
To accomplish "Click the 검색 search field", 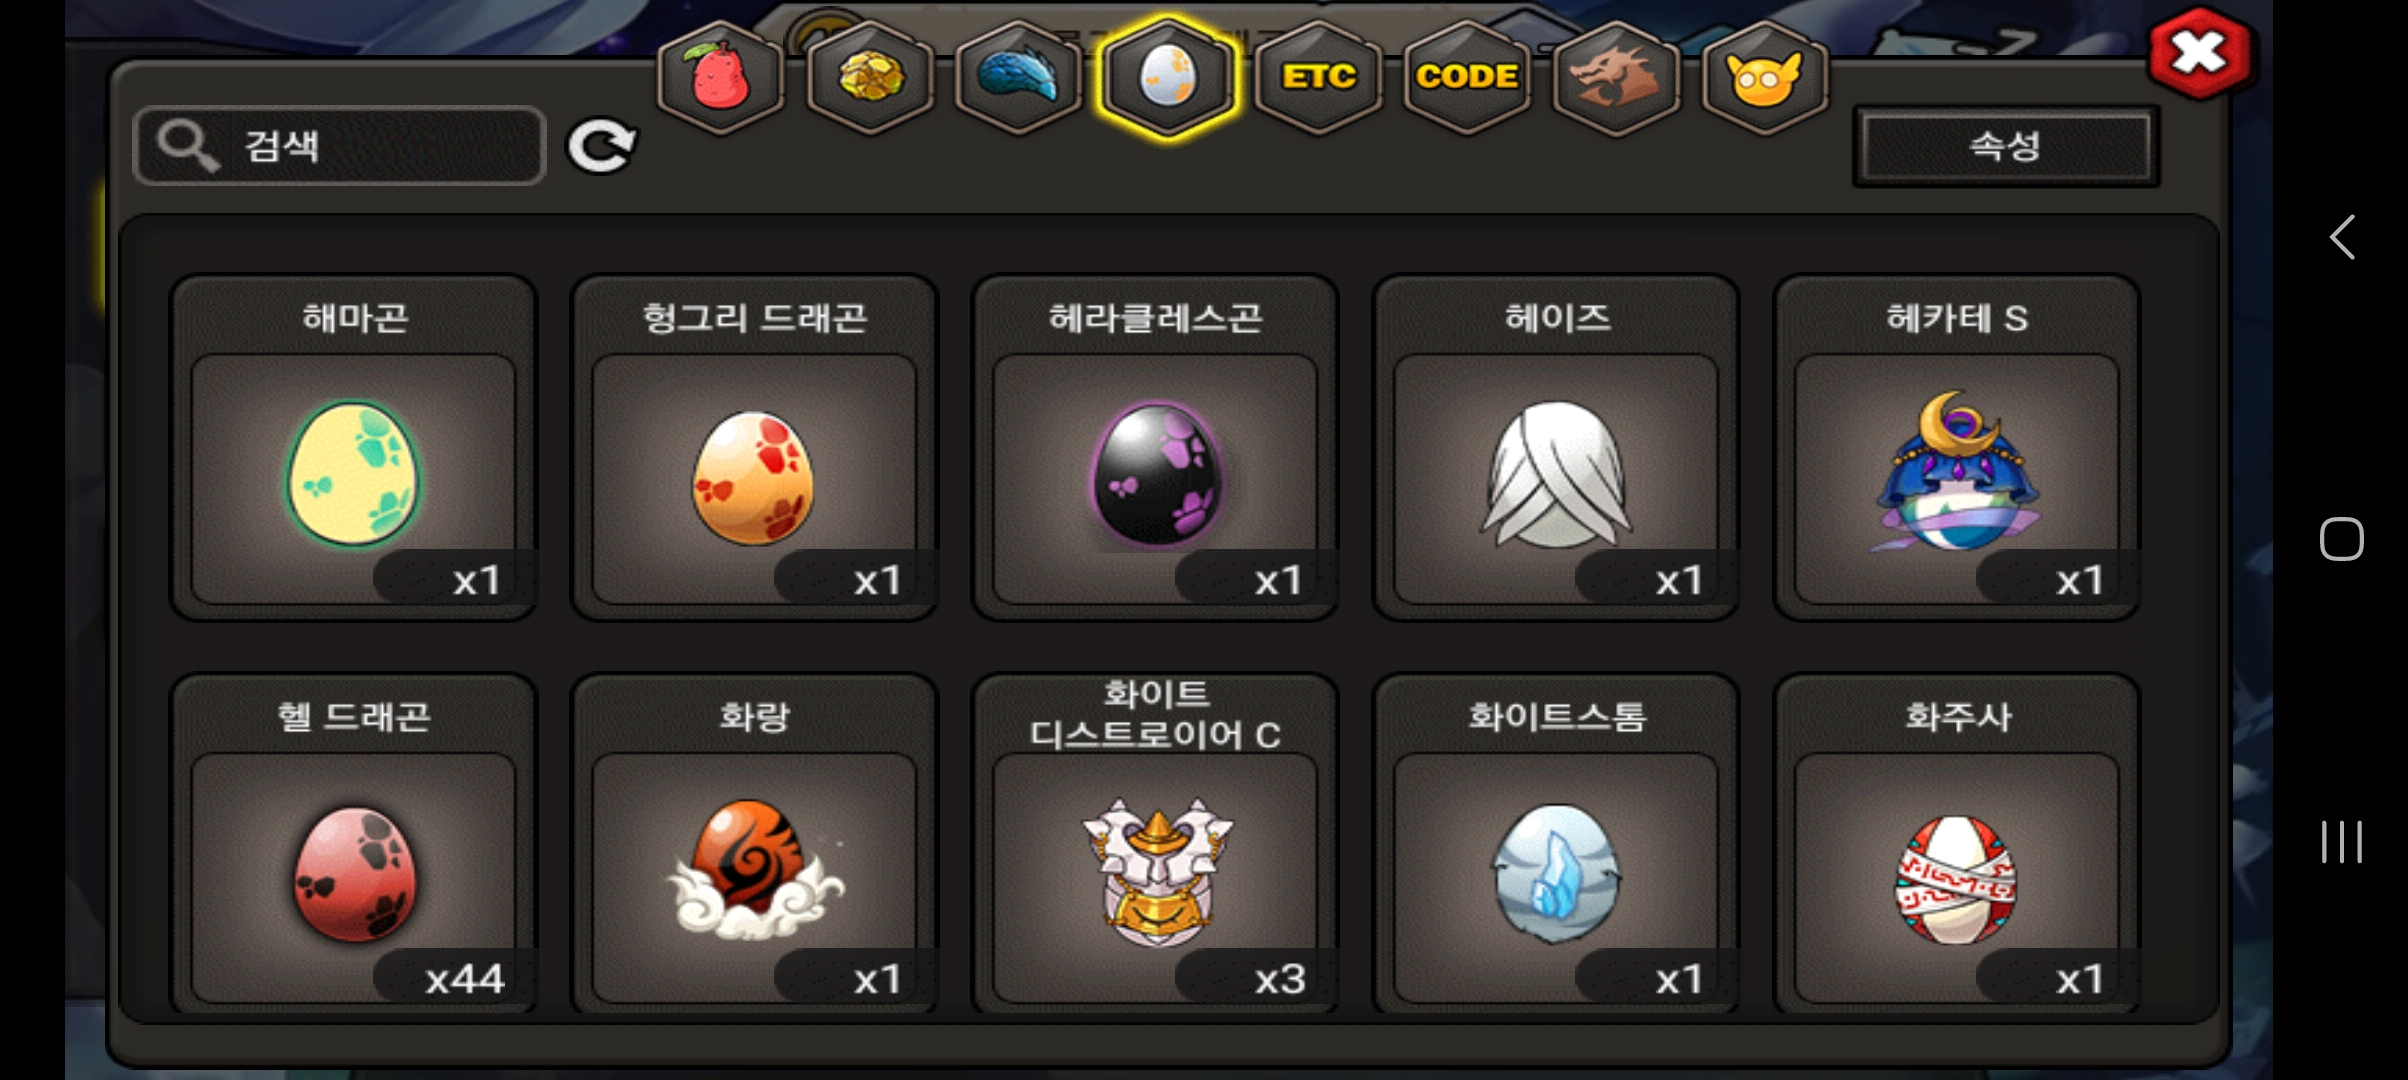I will pos(339,146).
